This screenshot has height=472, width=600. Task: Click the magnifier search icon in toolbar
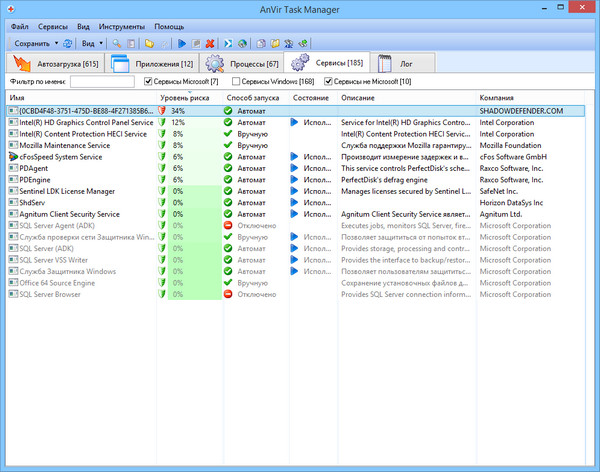[x=117, y=44]
